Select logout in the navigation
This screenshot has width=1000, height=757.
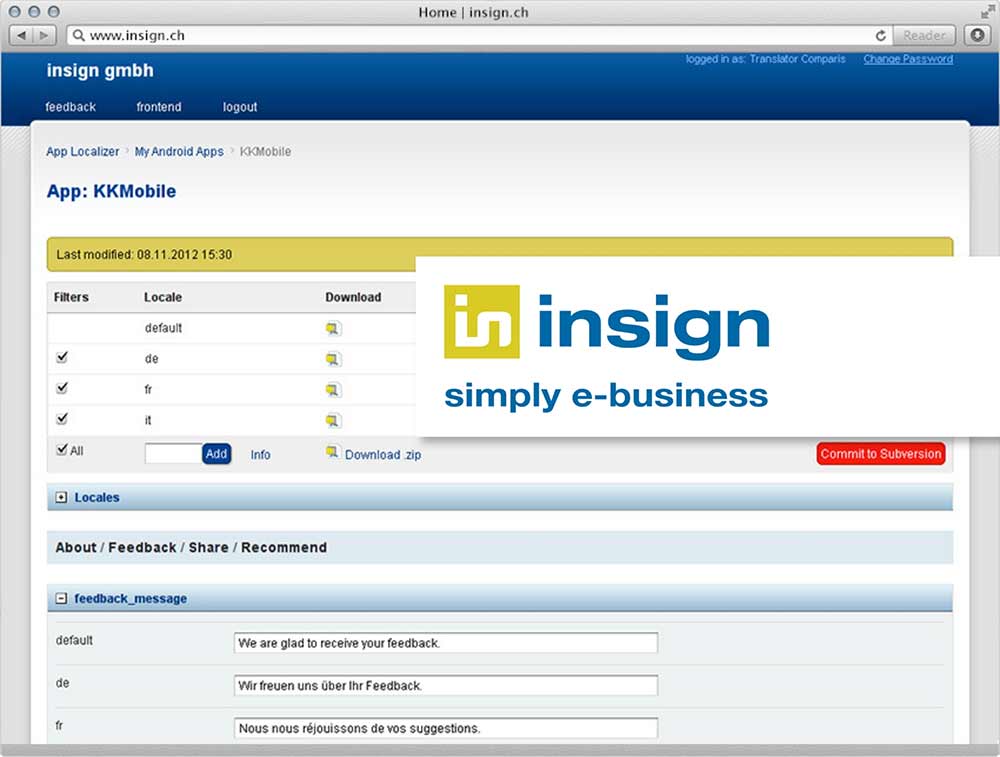click(x=240, y=107)
